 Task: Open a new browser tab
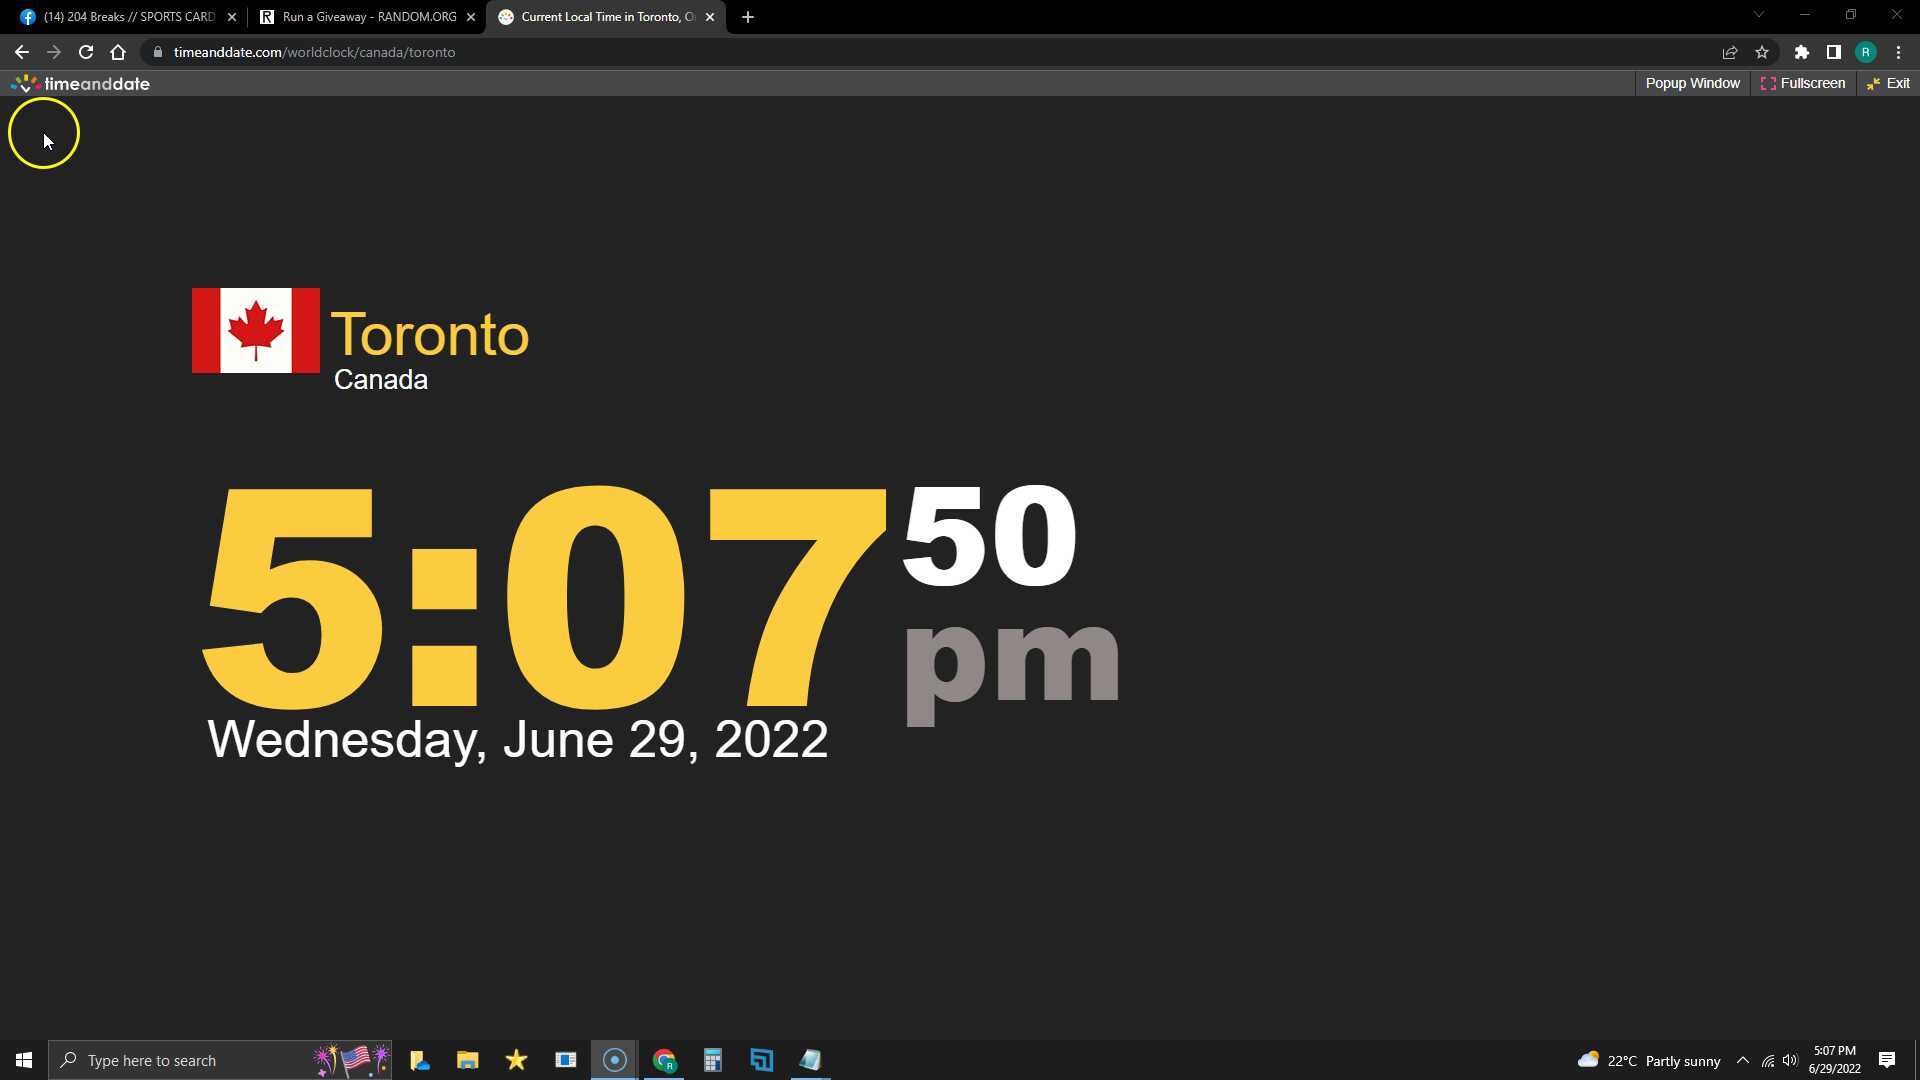coord(748,17)
